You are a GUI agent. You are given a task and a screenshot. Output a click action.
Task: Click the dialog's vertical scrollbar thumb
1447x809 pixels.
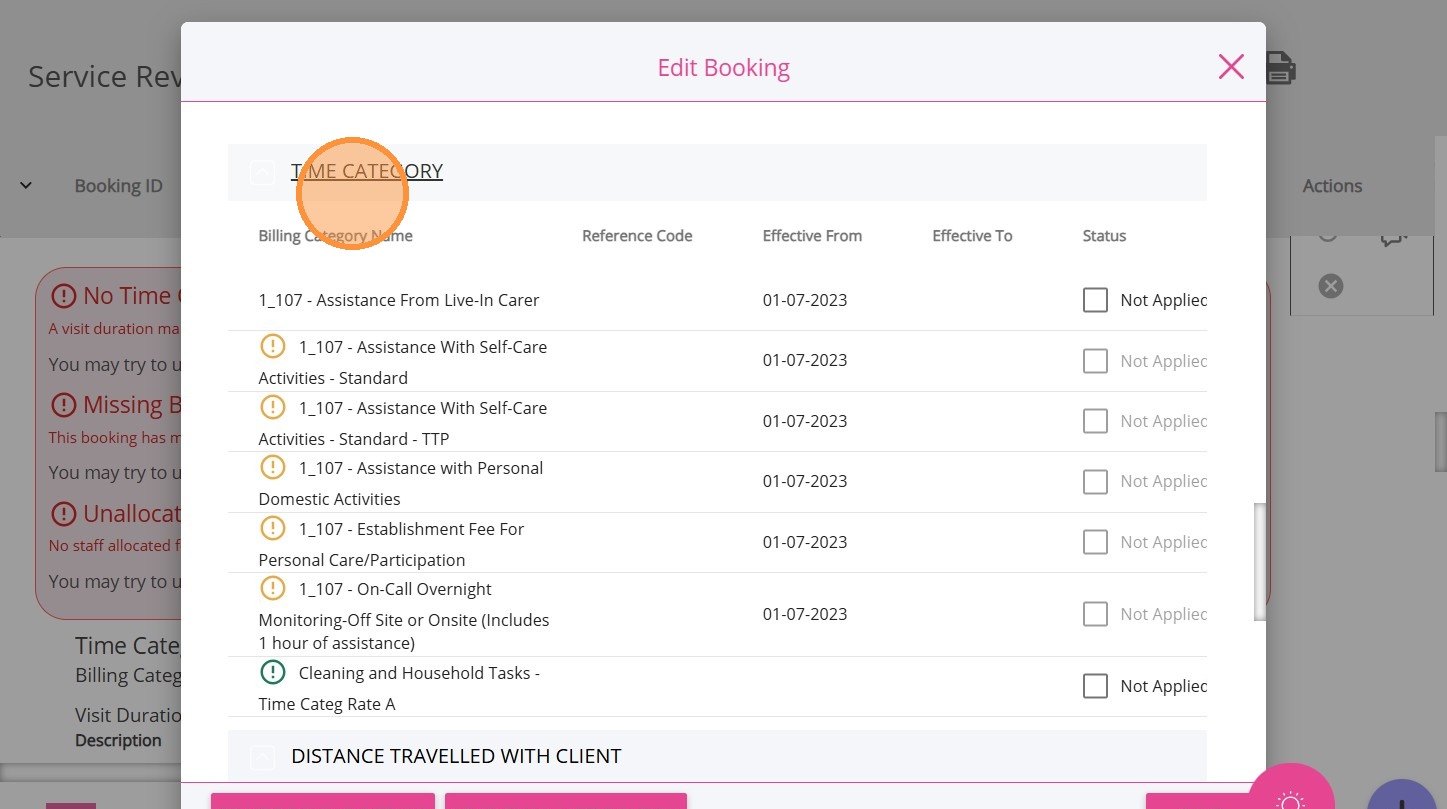[1260, 560]
